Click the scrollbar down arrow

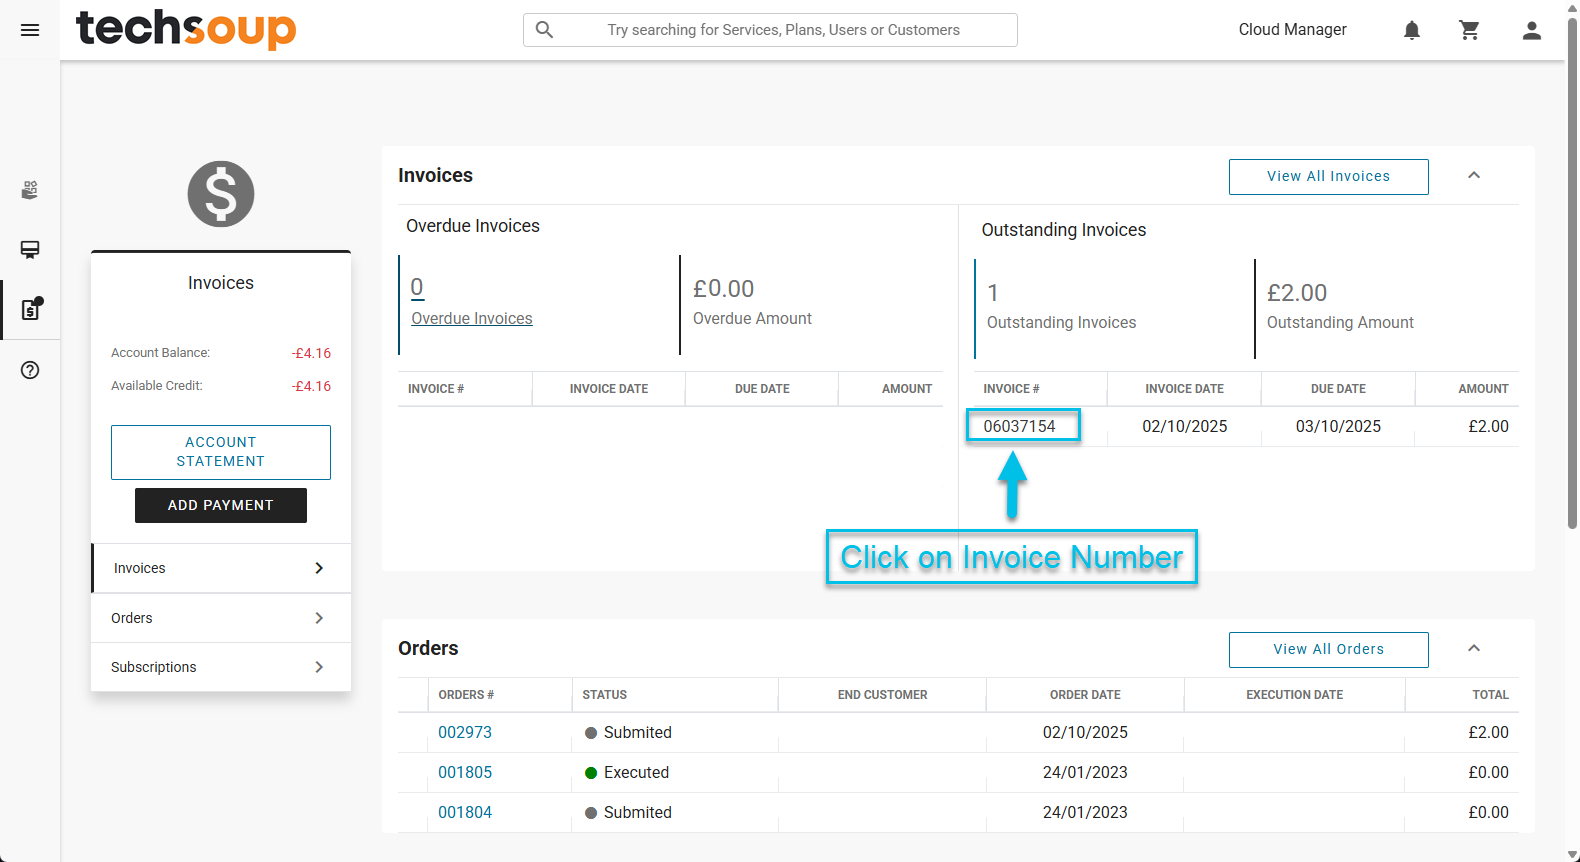point(1572,855)
